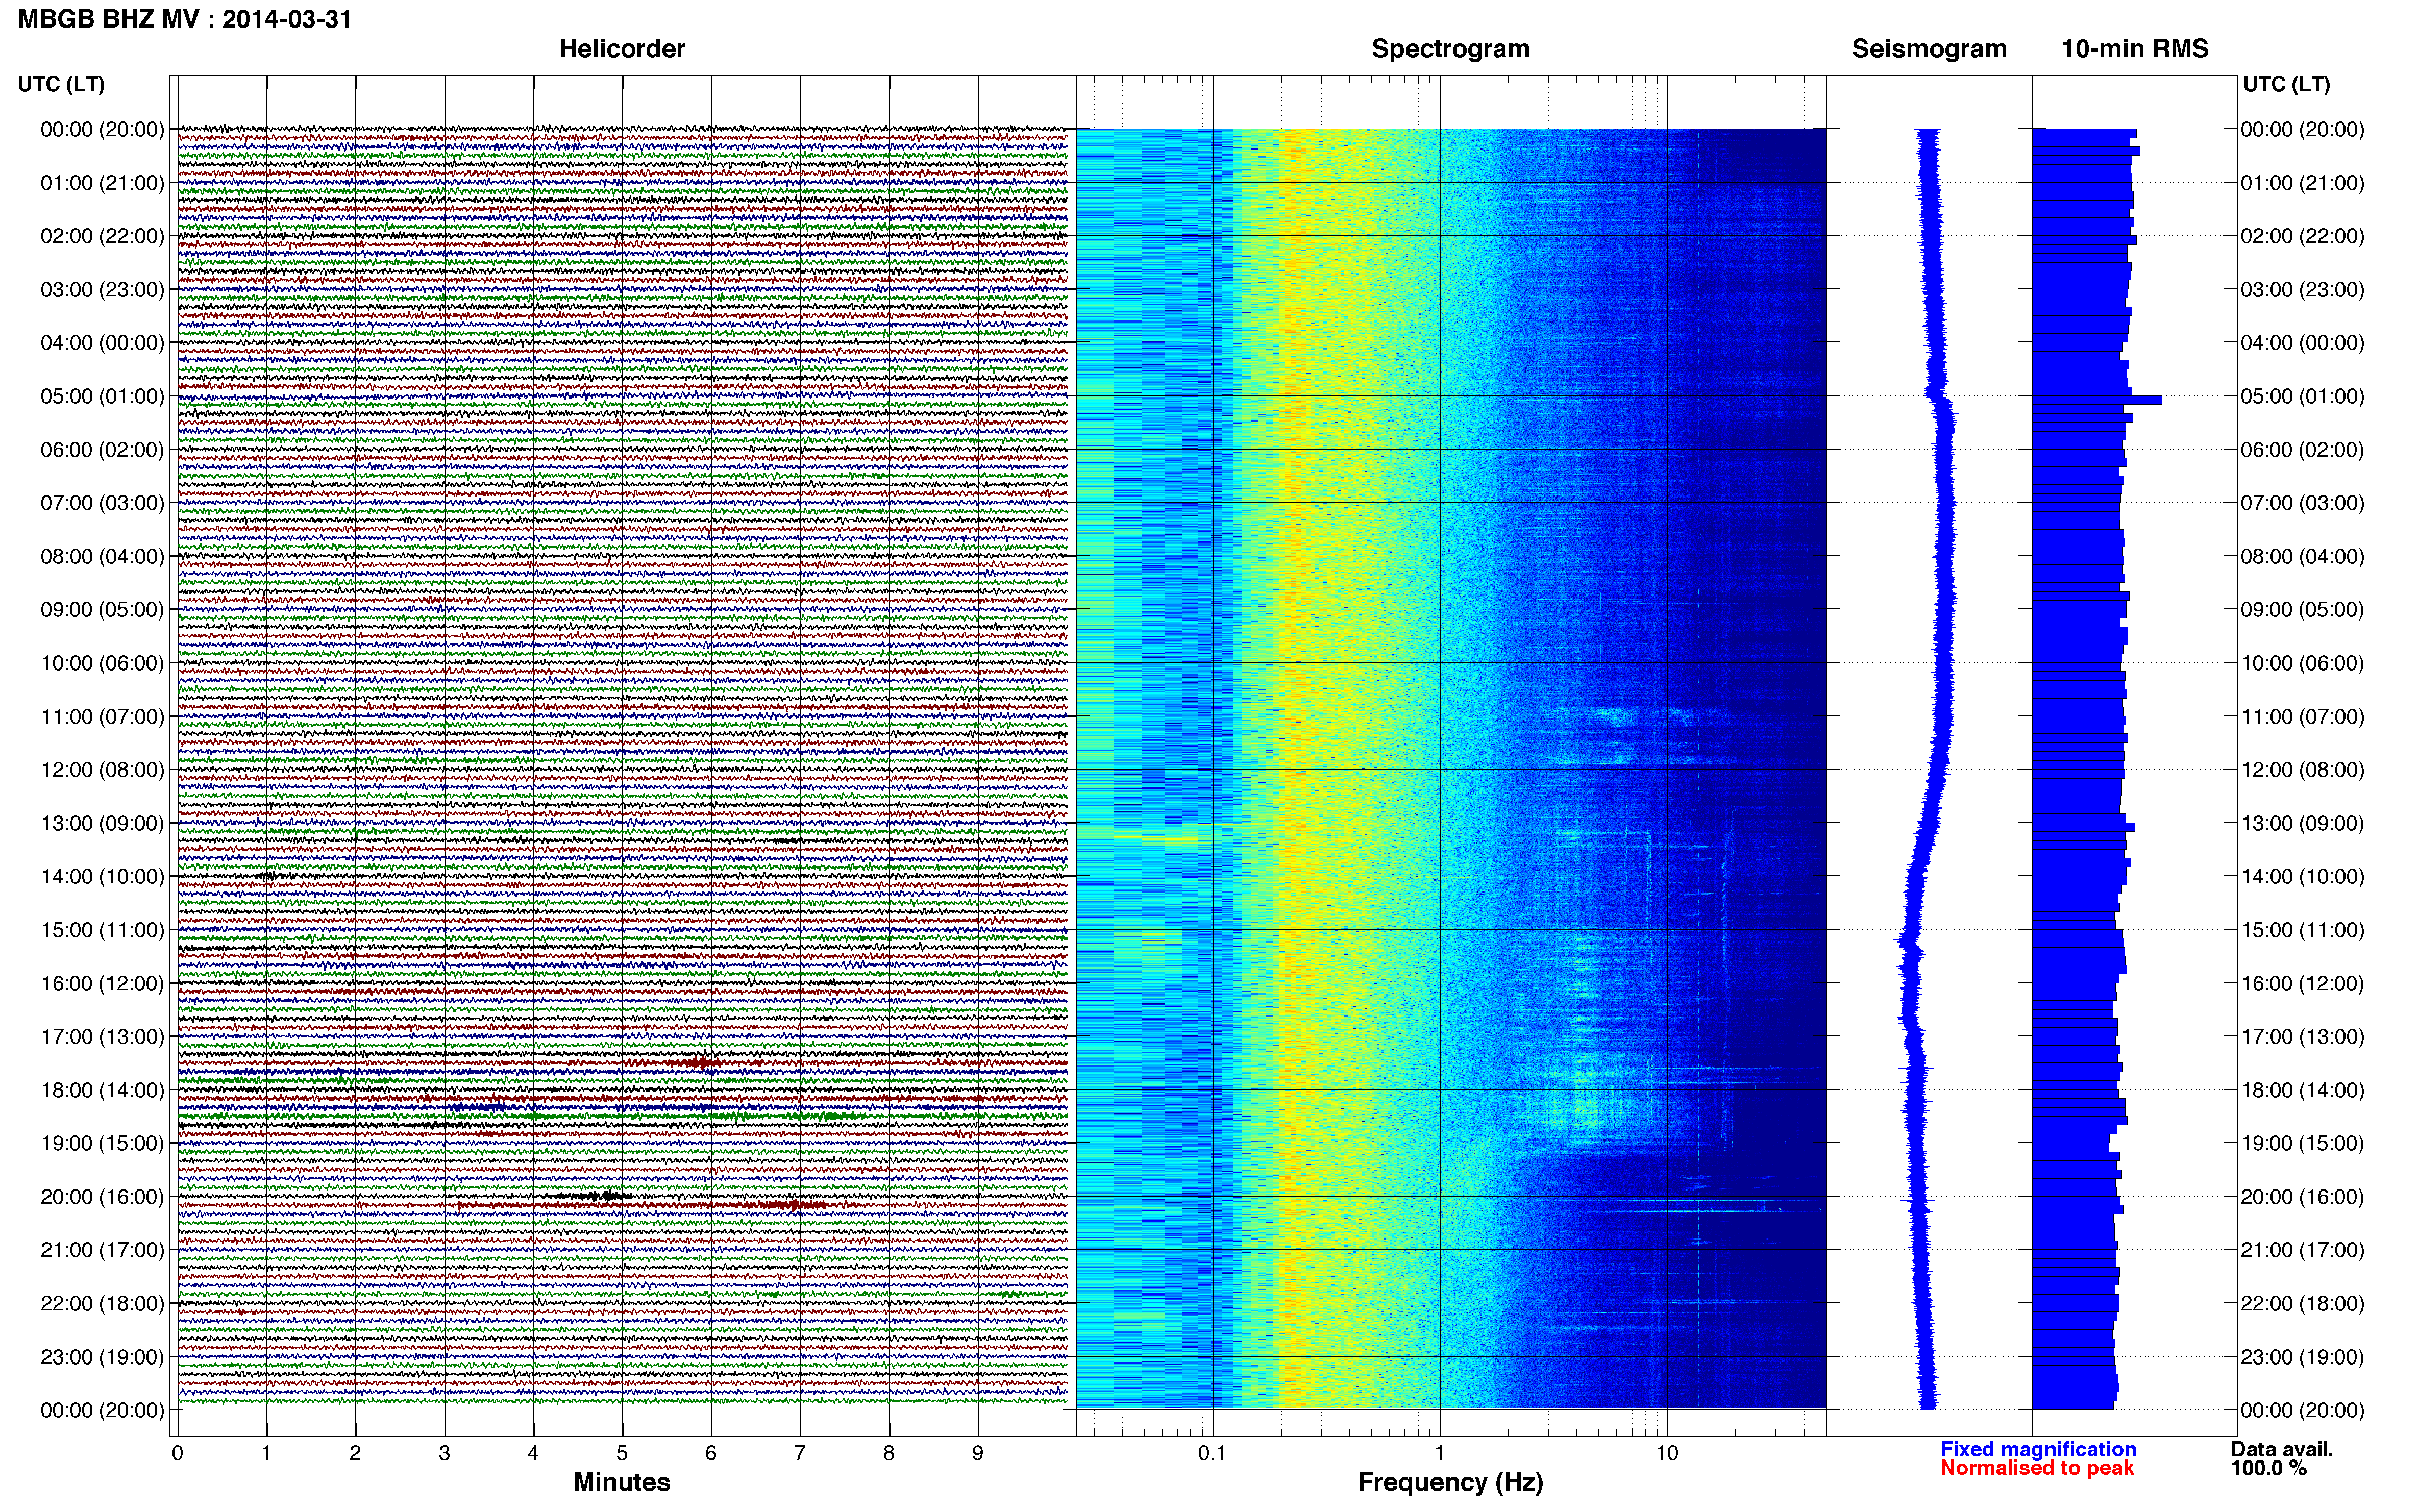
Task: Click the '4' tick on the Minutes axis
Action: (x=533, y=1454)
